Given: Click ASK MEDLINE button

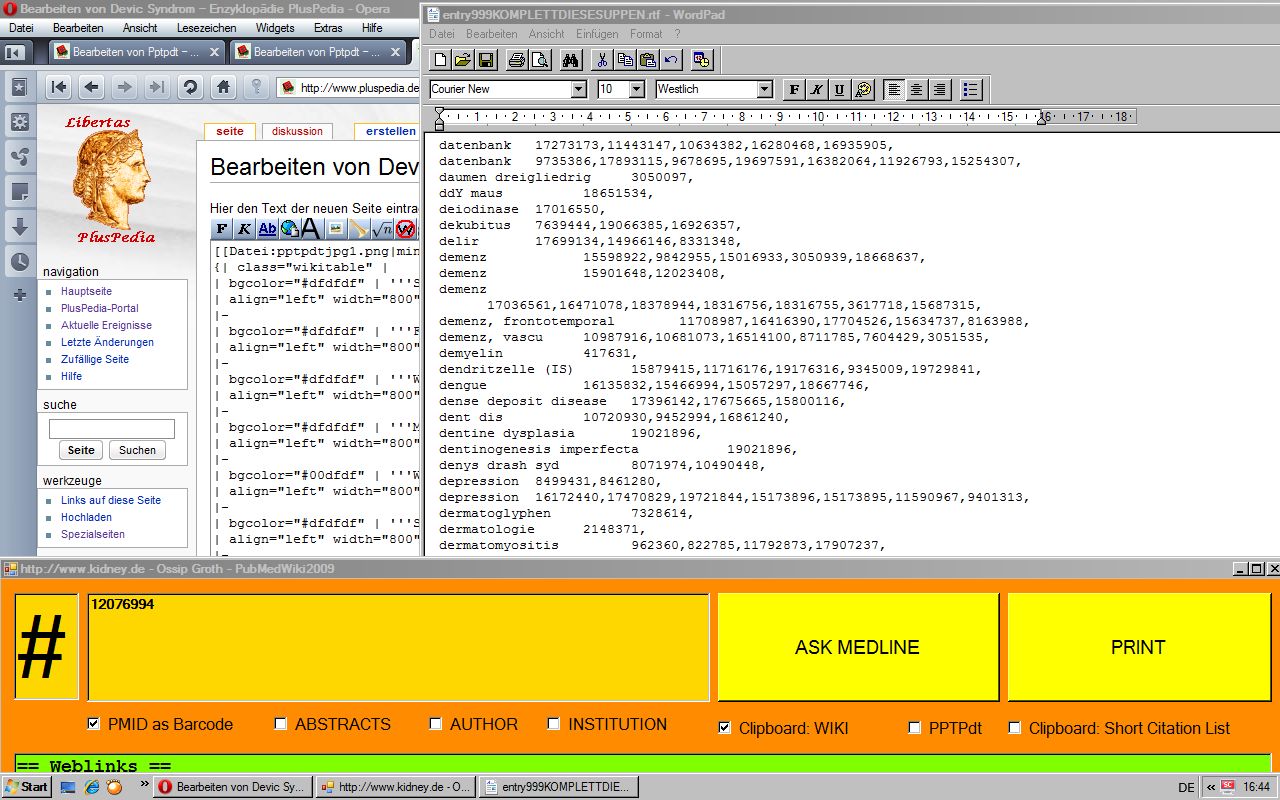Looking at the screenshot, I should coord(858,647).
